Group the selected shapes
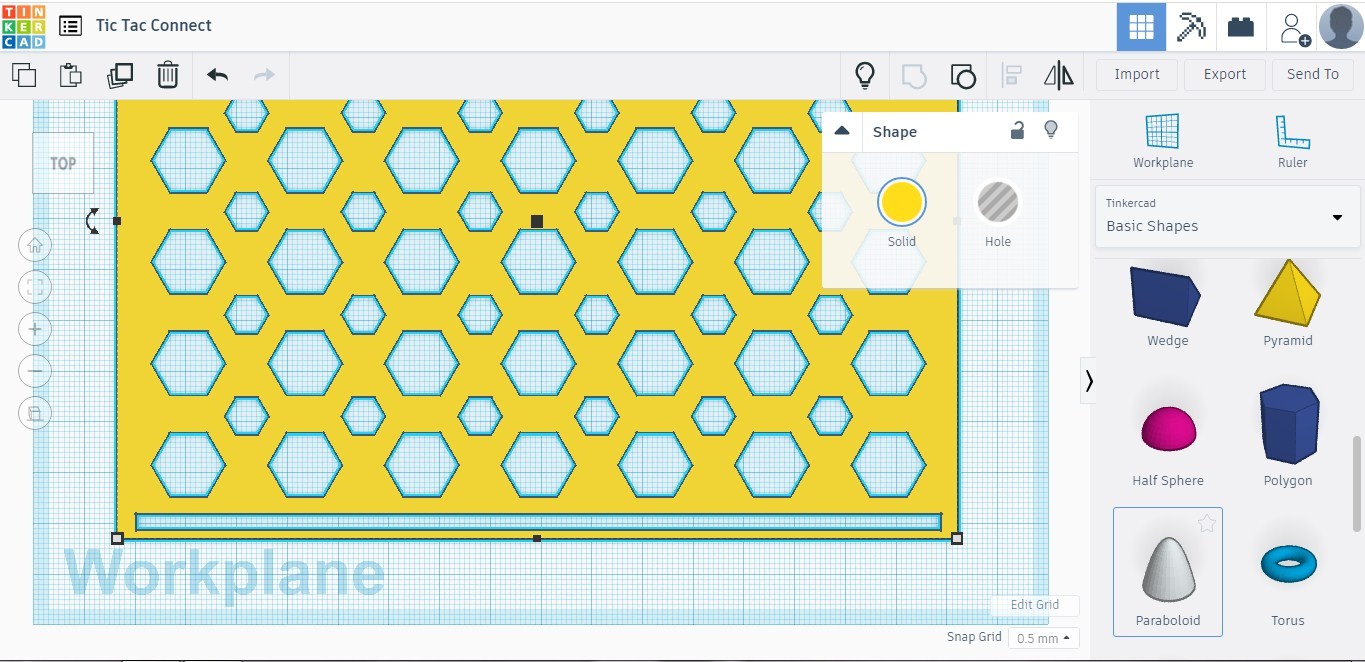Screen dimensions: 1365x662 (914, 75)
